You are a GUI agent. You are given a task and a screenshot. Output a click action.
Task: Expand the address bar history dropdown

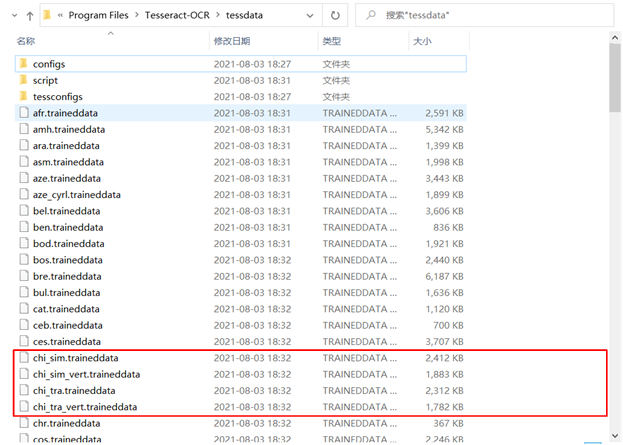click(310, 16)
